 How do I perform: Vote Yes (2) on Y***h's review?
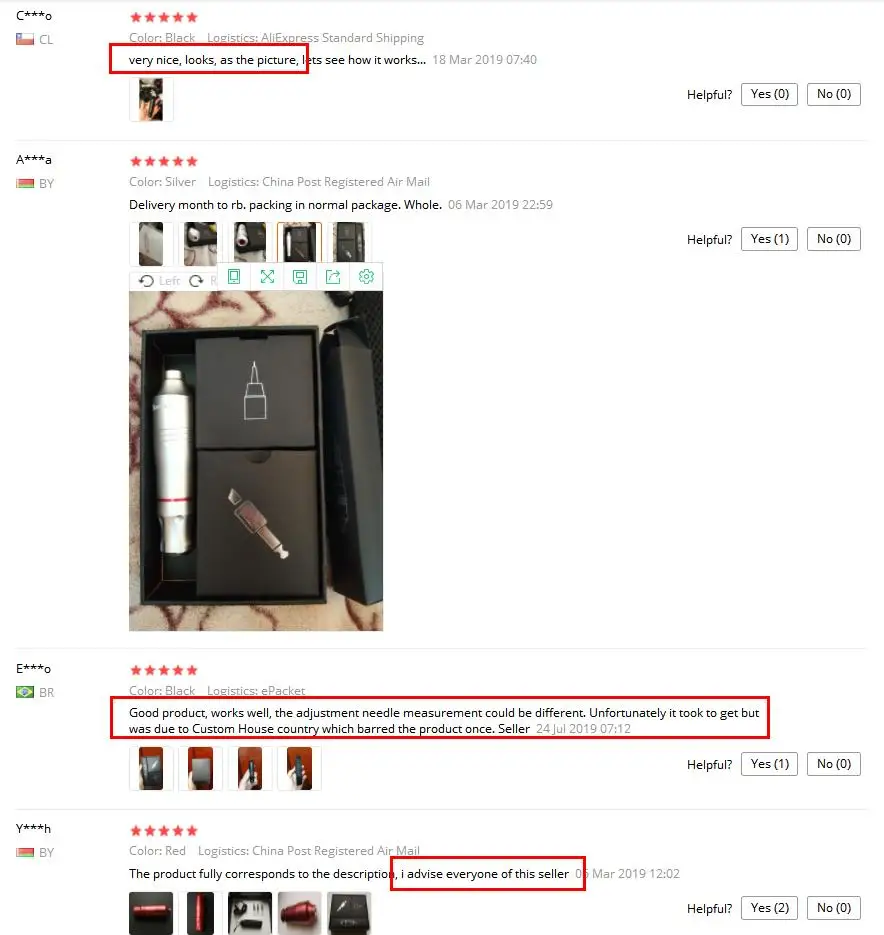point(769,908)
